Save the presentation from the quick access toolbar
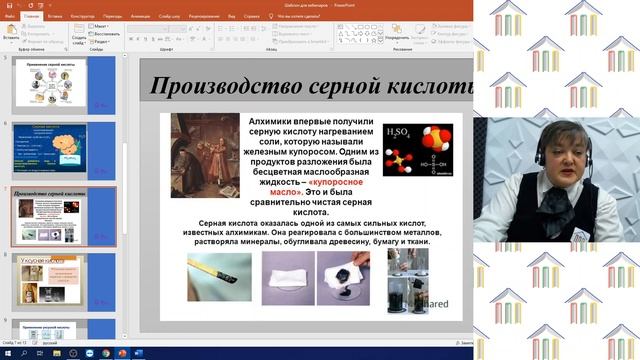This screenshot has height=360, width=640. point(9,6)
